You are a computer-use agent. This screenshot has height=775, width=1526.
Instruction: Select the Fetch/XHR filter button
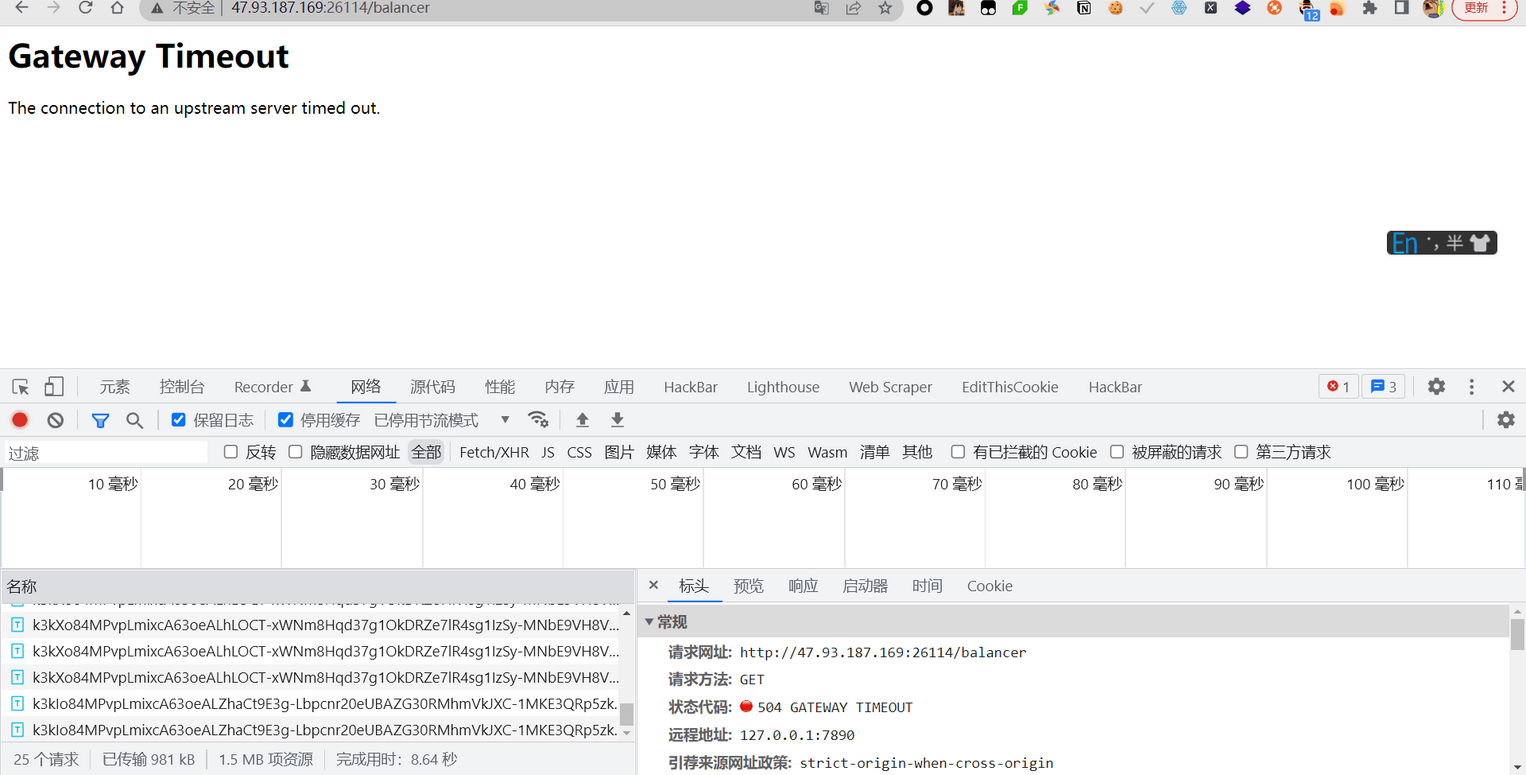click(494, 452)
